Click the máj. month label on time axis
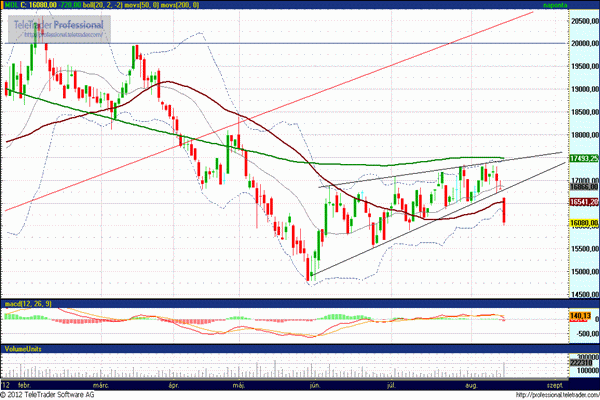Image resolution: width=600 pixels, height=400 pixels. click(239, 385)
